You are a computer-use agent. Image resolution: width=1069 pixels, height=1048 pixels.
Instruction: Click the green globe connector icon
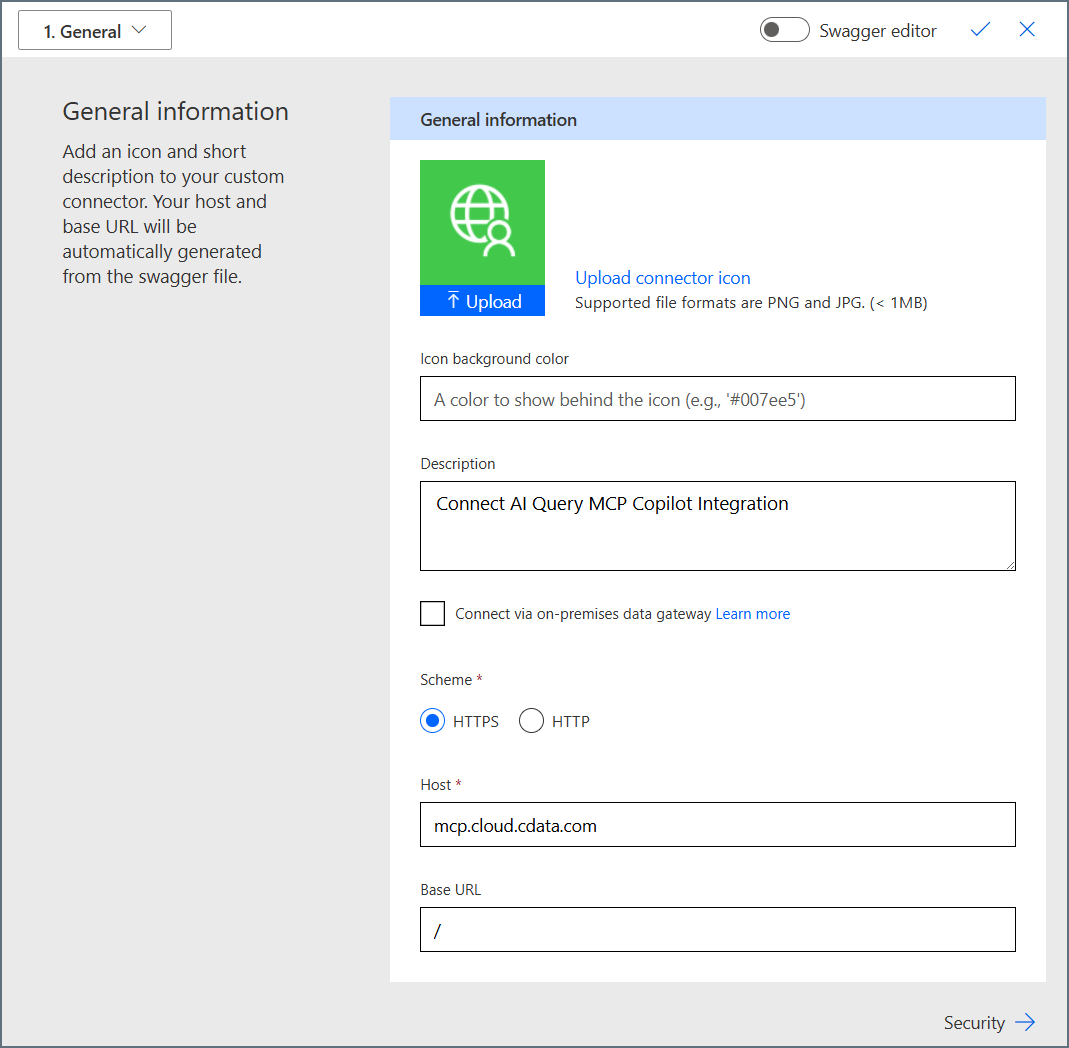point(482,222)
